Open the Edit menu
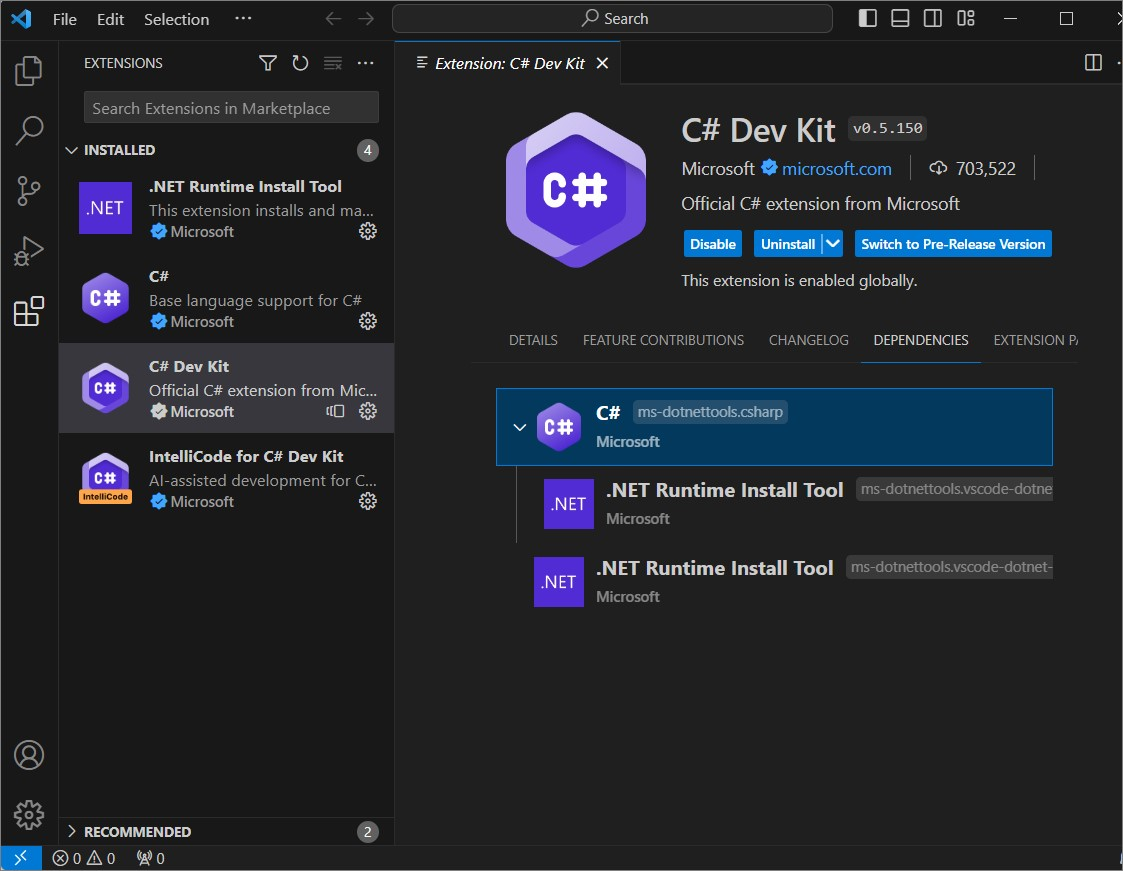The image size is (1123, 871). click(110, 19)
